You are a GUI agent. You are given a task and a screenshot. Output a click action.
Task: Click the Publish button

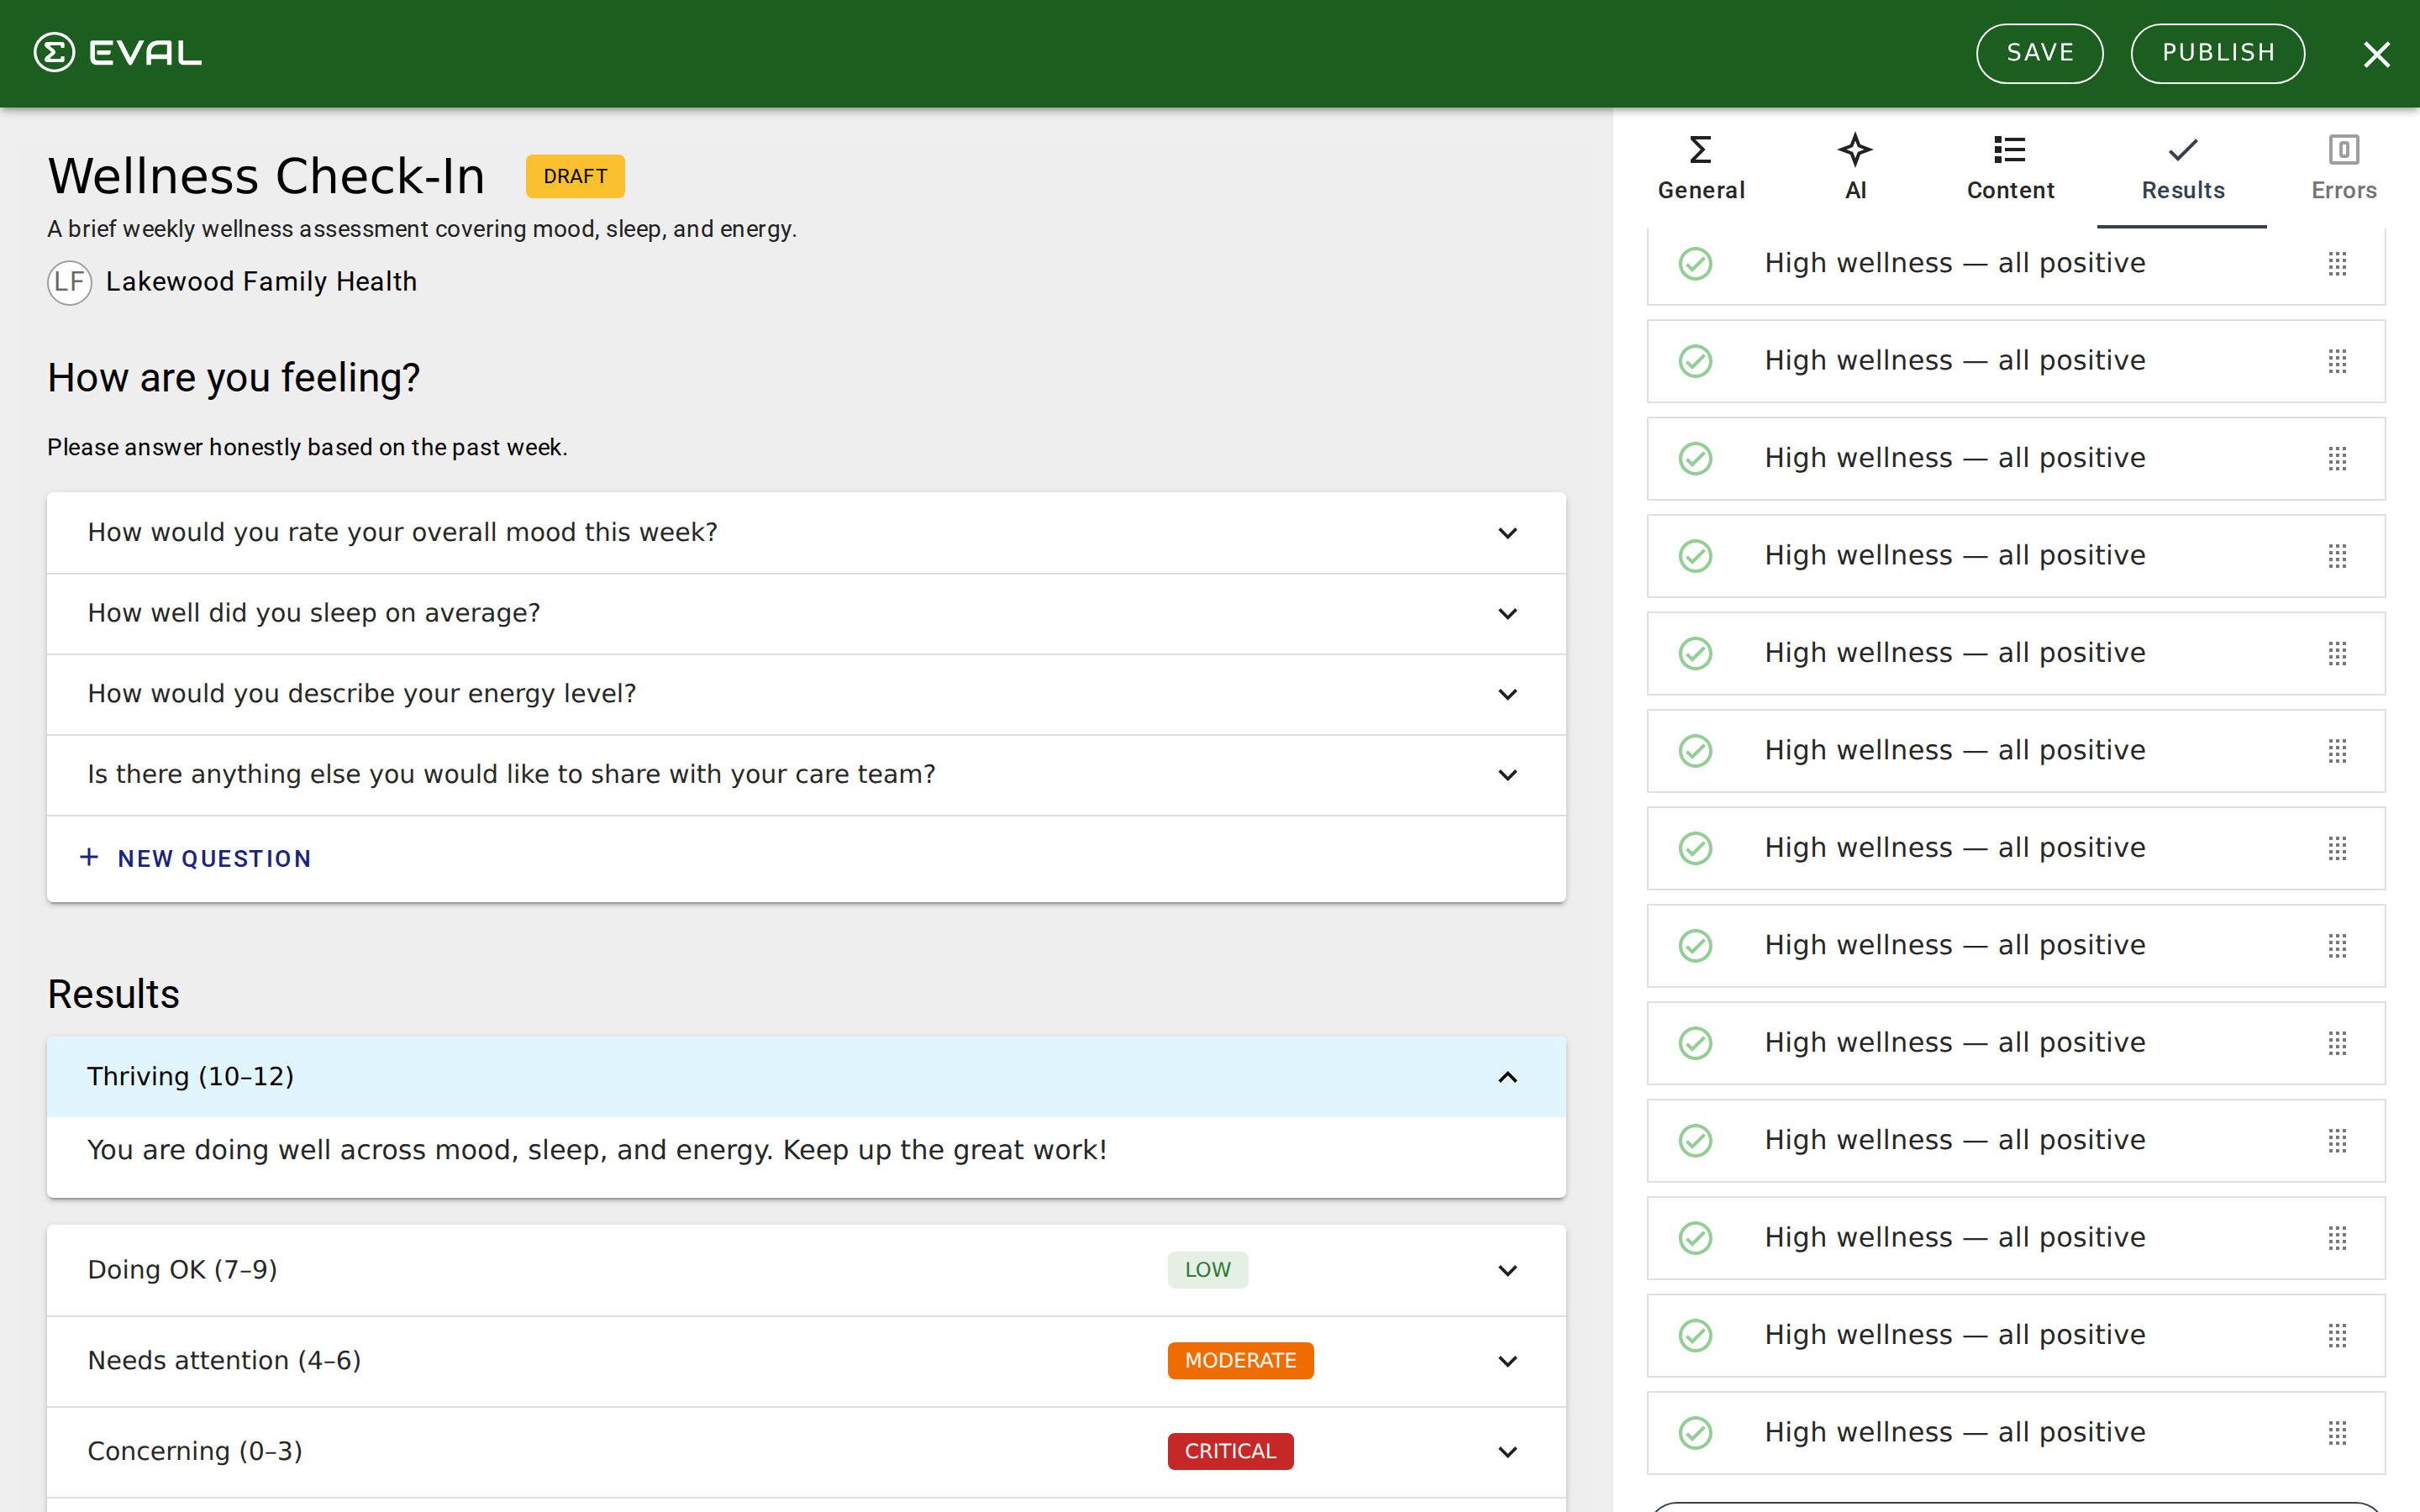point(2217,53)
